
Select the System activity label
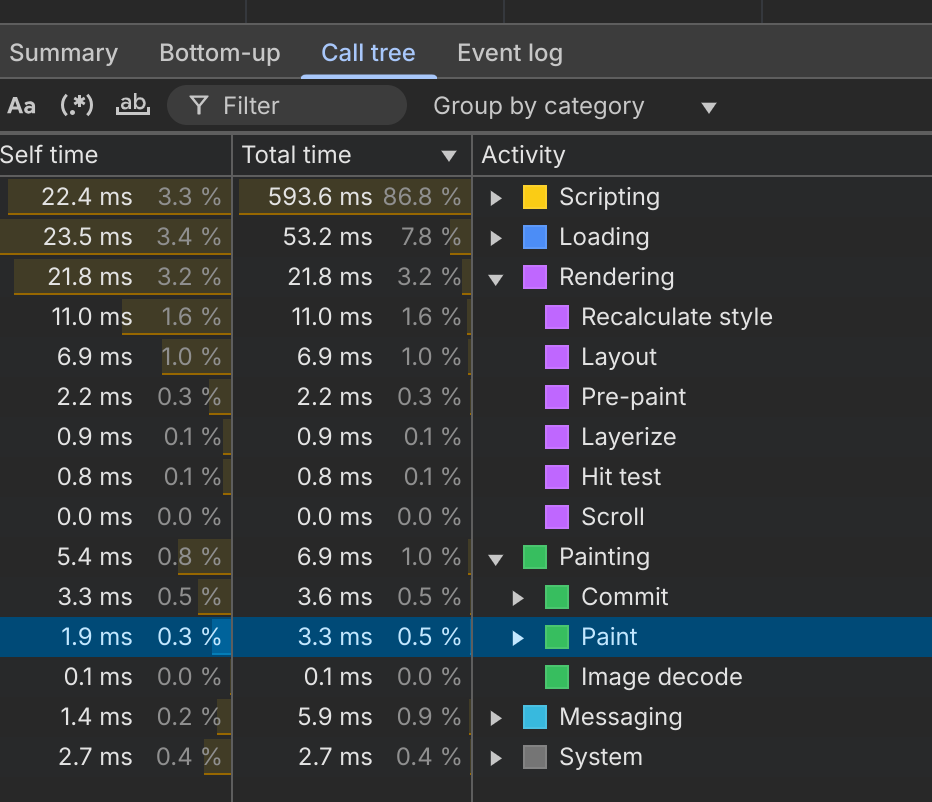tap(601, 756)
